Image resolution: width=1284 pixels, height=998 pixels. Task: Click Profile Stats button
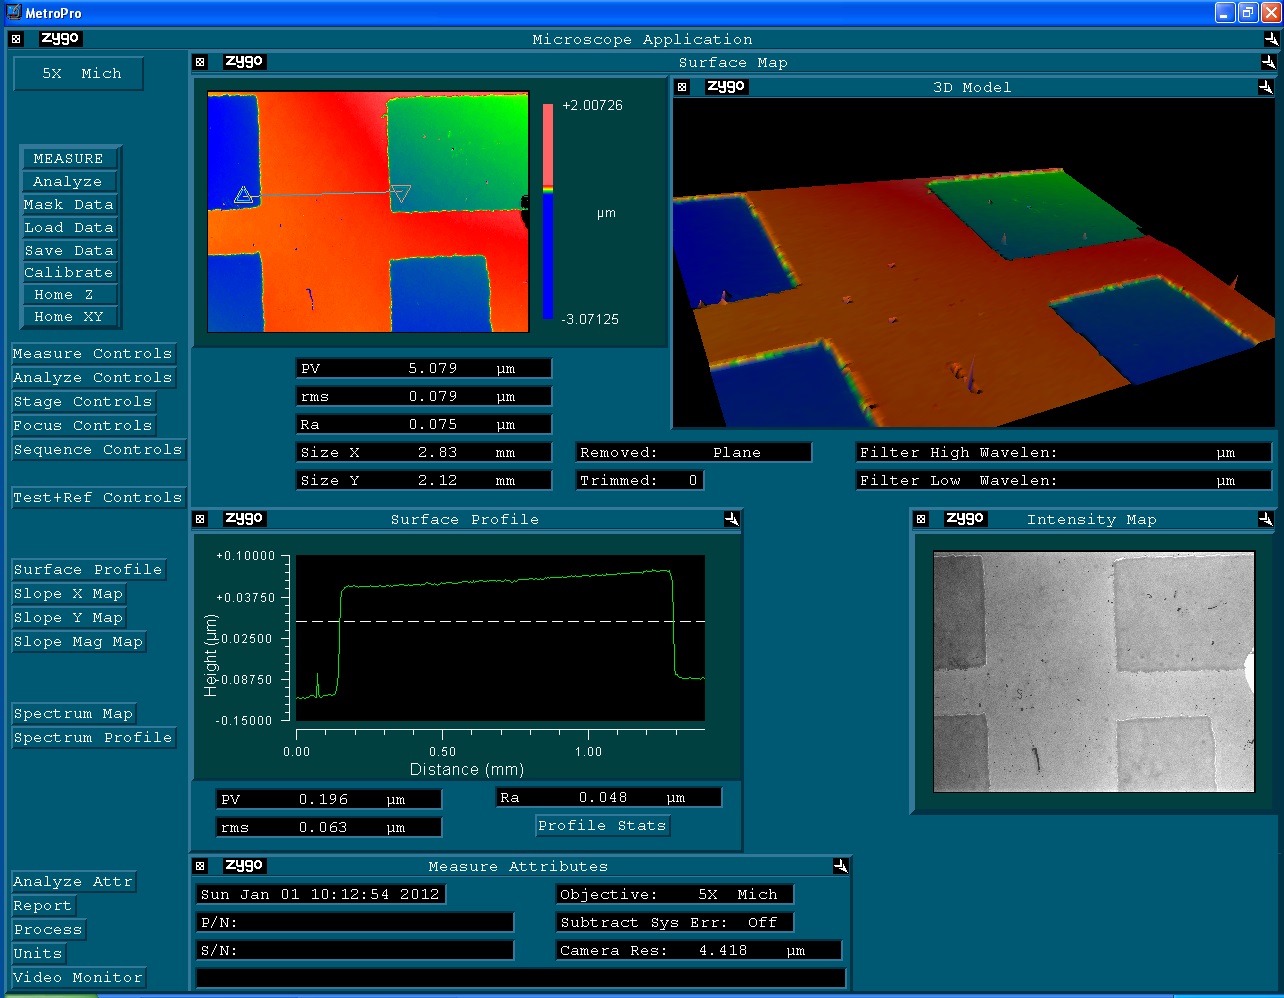pos(602,826)
